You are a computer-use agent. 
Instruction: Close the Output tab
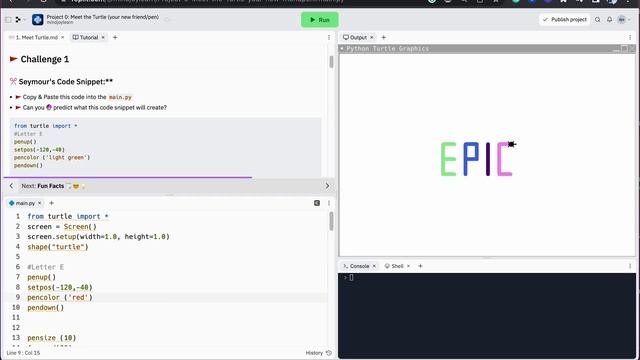coord(371,37)
